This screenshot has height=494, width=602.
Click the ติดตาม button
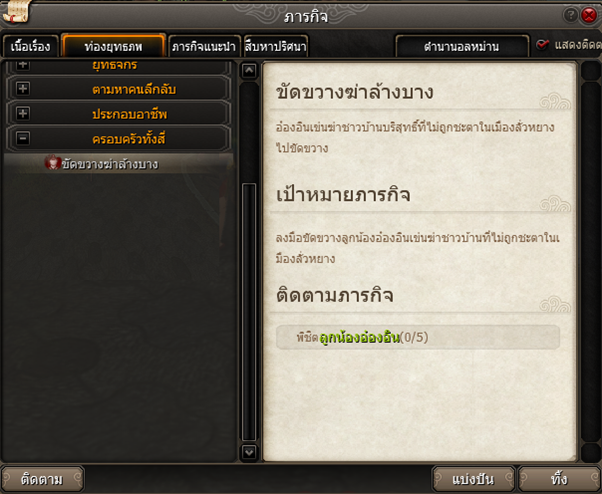pyautogui.click(x=42, y=479)
